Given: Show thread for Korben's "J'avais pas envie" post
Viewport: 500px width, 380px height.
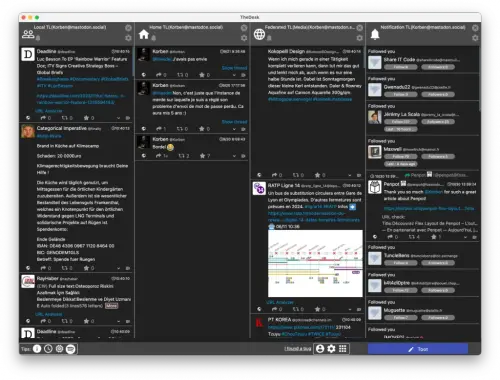Looking at the screenshot, I should pos(235,68).
